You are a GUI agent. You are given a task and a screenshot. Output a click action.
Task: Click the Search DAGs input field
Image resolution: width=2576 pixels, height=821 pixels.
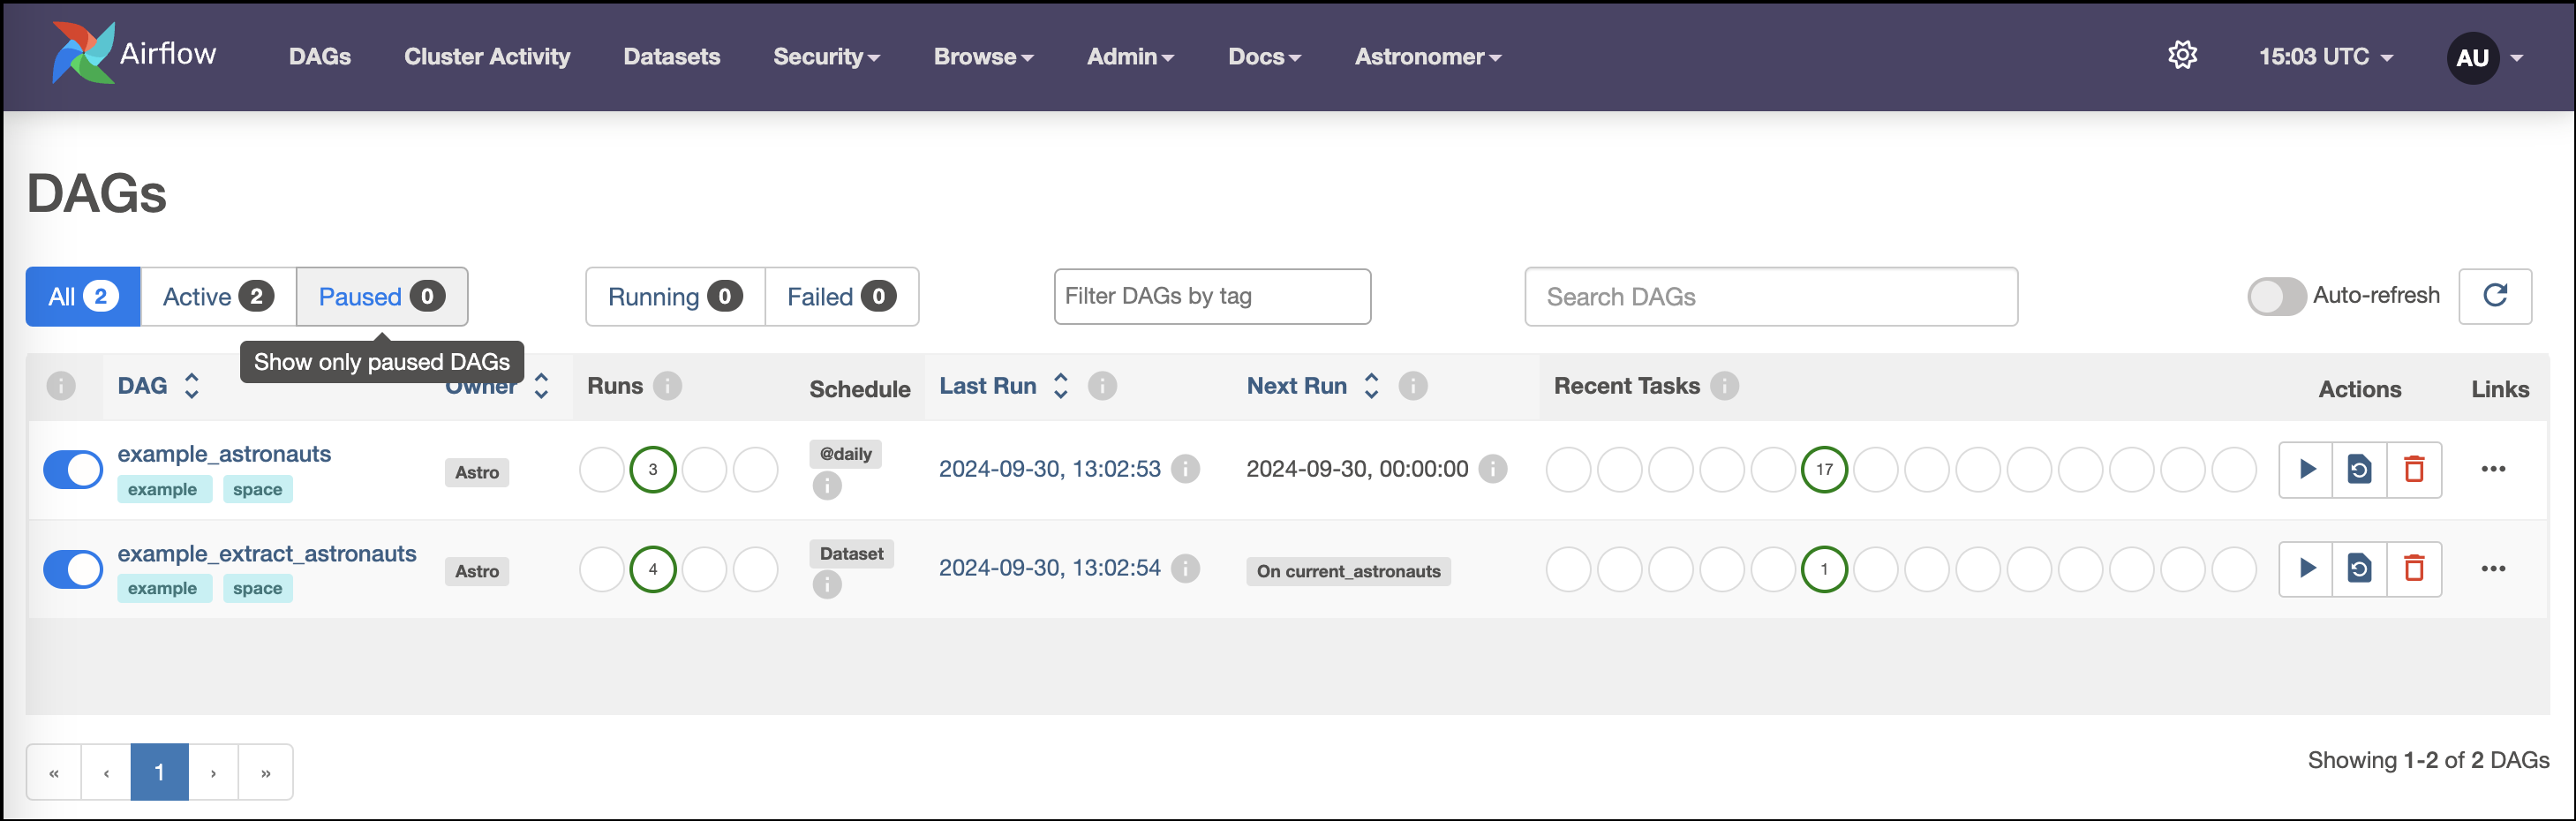pos(1770,296)
